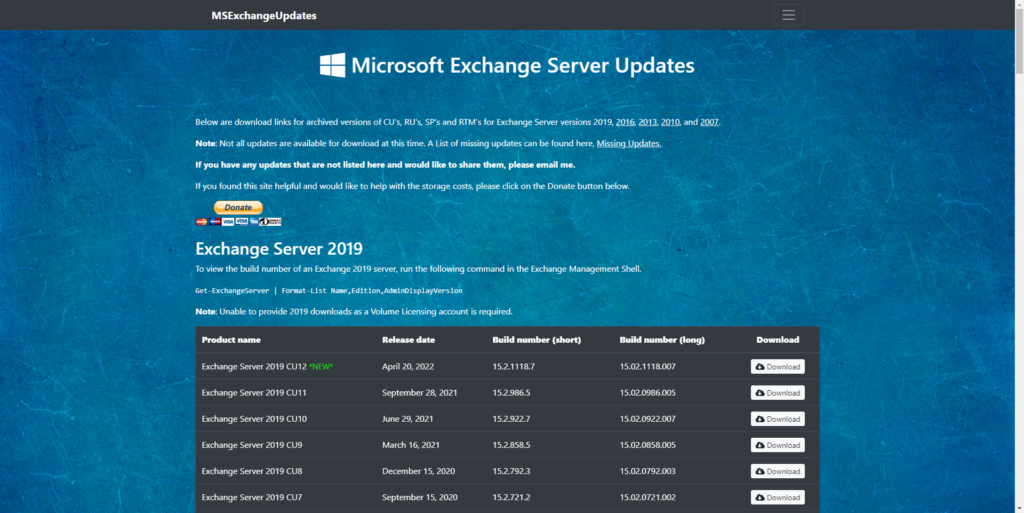Jump to Exchange 2013 section link
1024x513 pixels.
[x=648, y=122]
